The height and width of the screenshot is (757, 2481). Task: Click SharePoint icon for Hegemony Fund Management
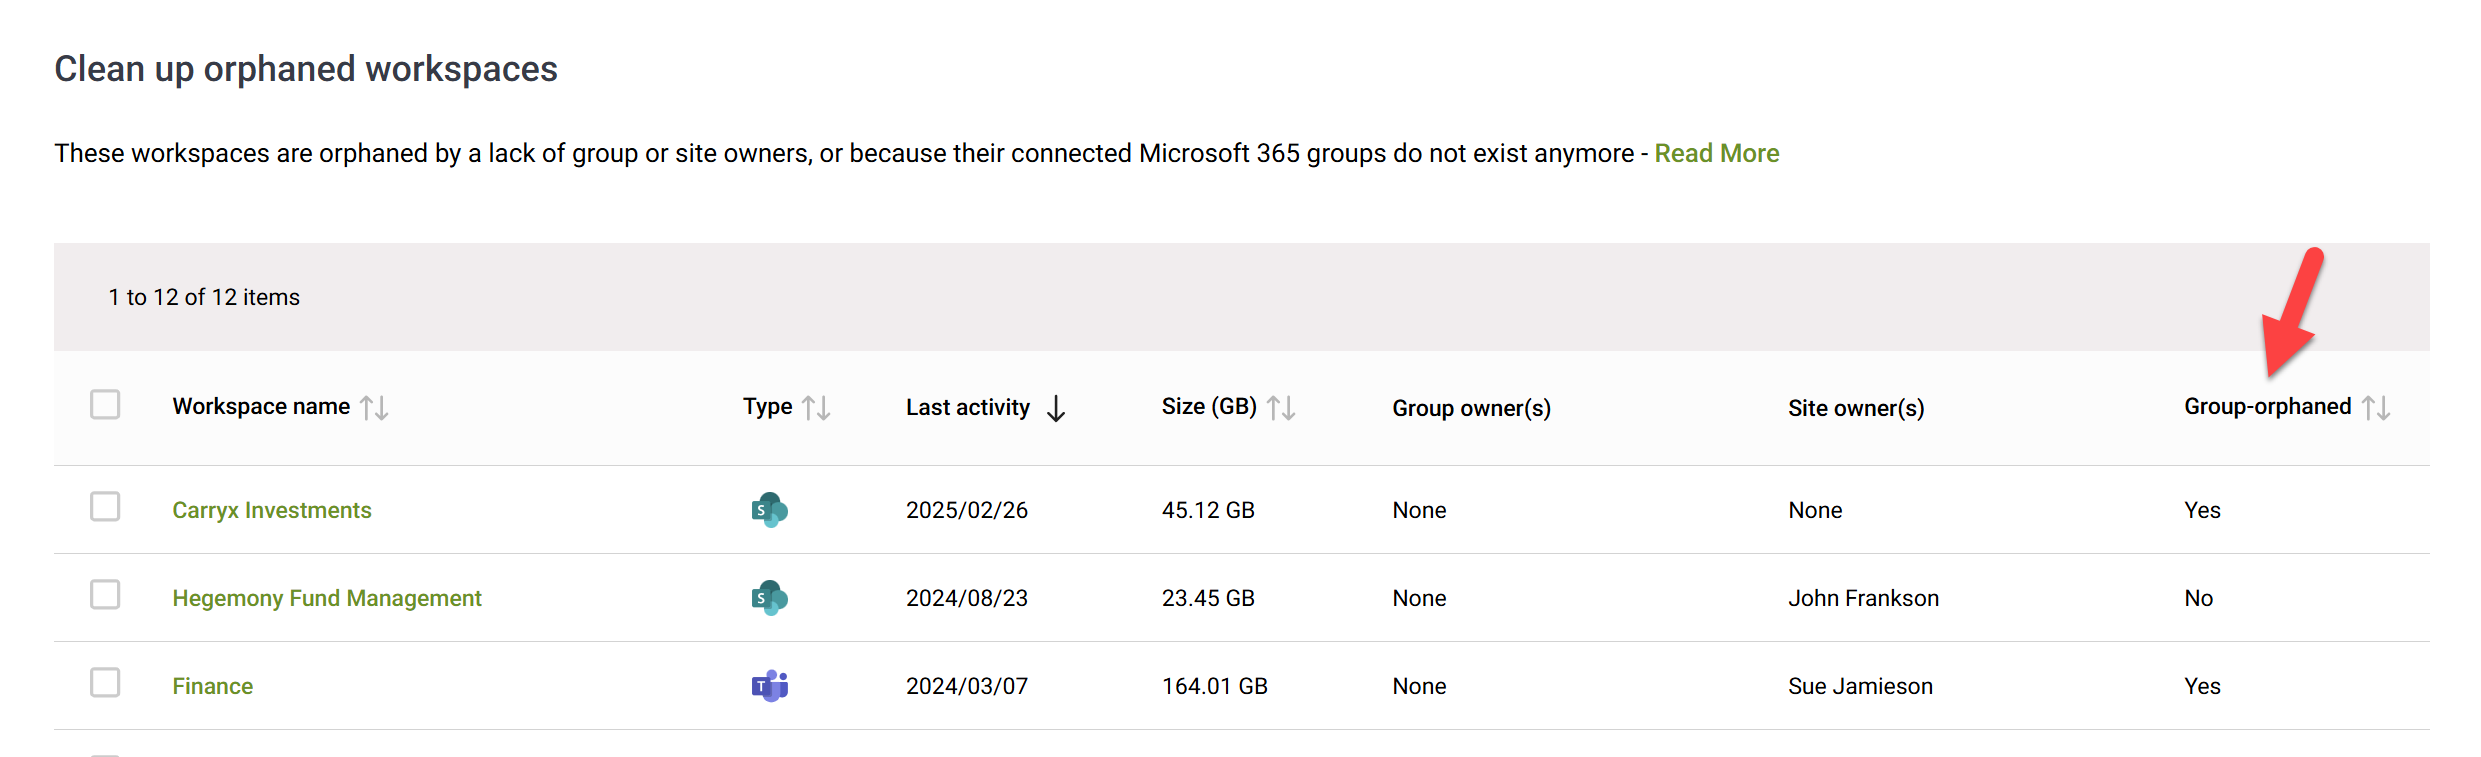(x=769, y=598)
